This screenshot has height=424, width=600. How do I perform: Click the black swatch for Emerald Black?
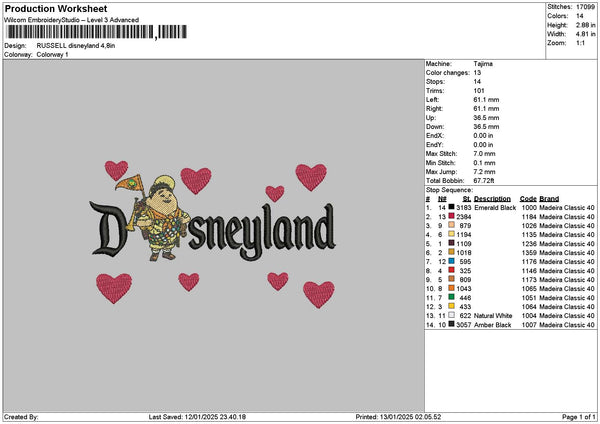[x=452, y=207]
